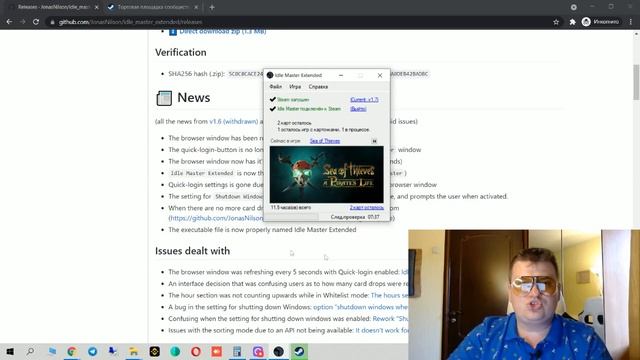The image size is (640, 360).
Task: Open the teal globe taskbar app
Action: pos(175,351)
